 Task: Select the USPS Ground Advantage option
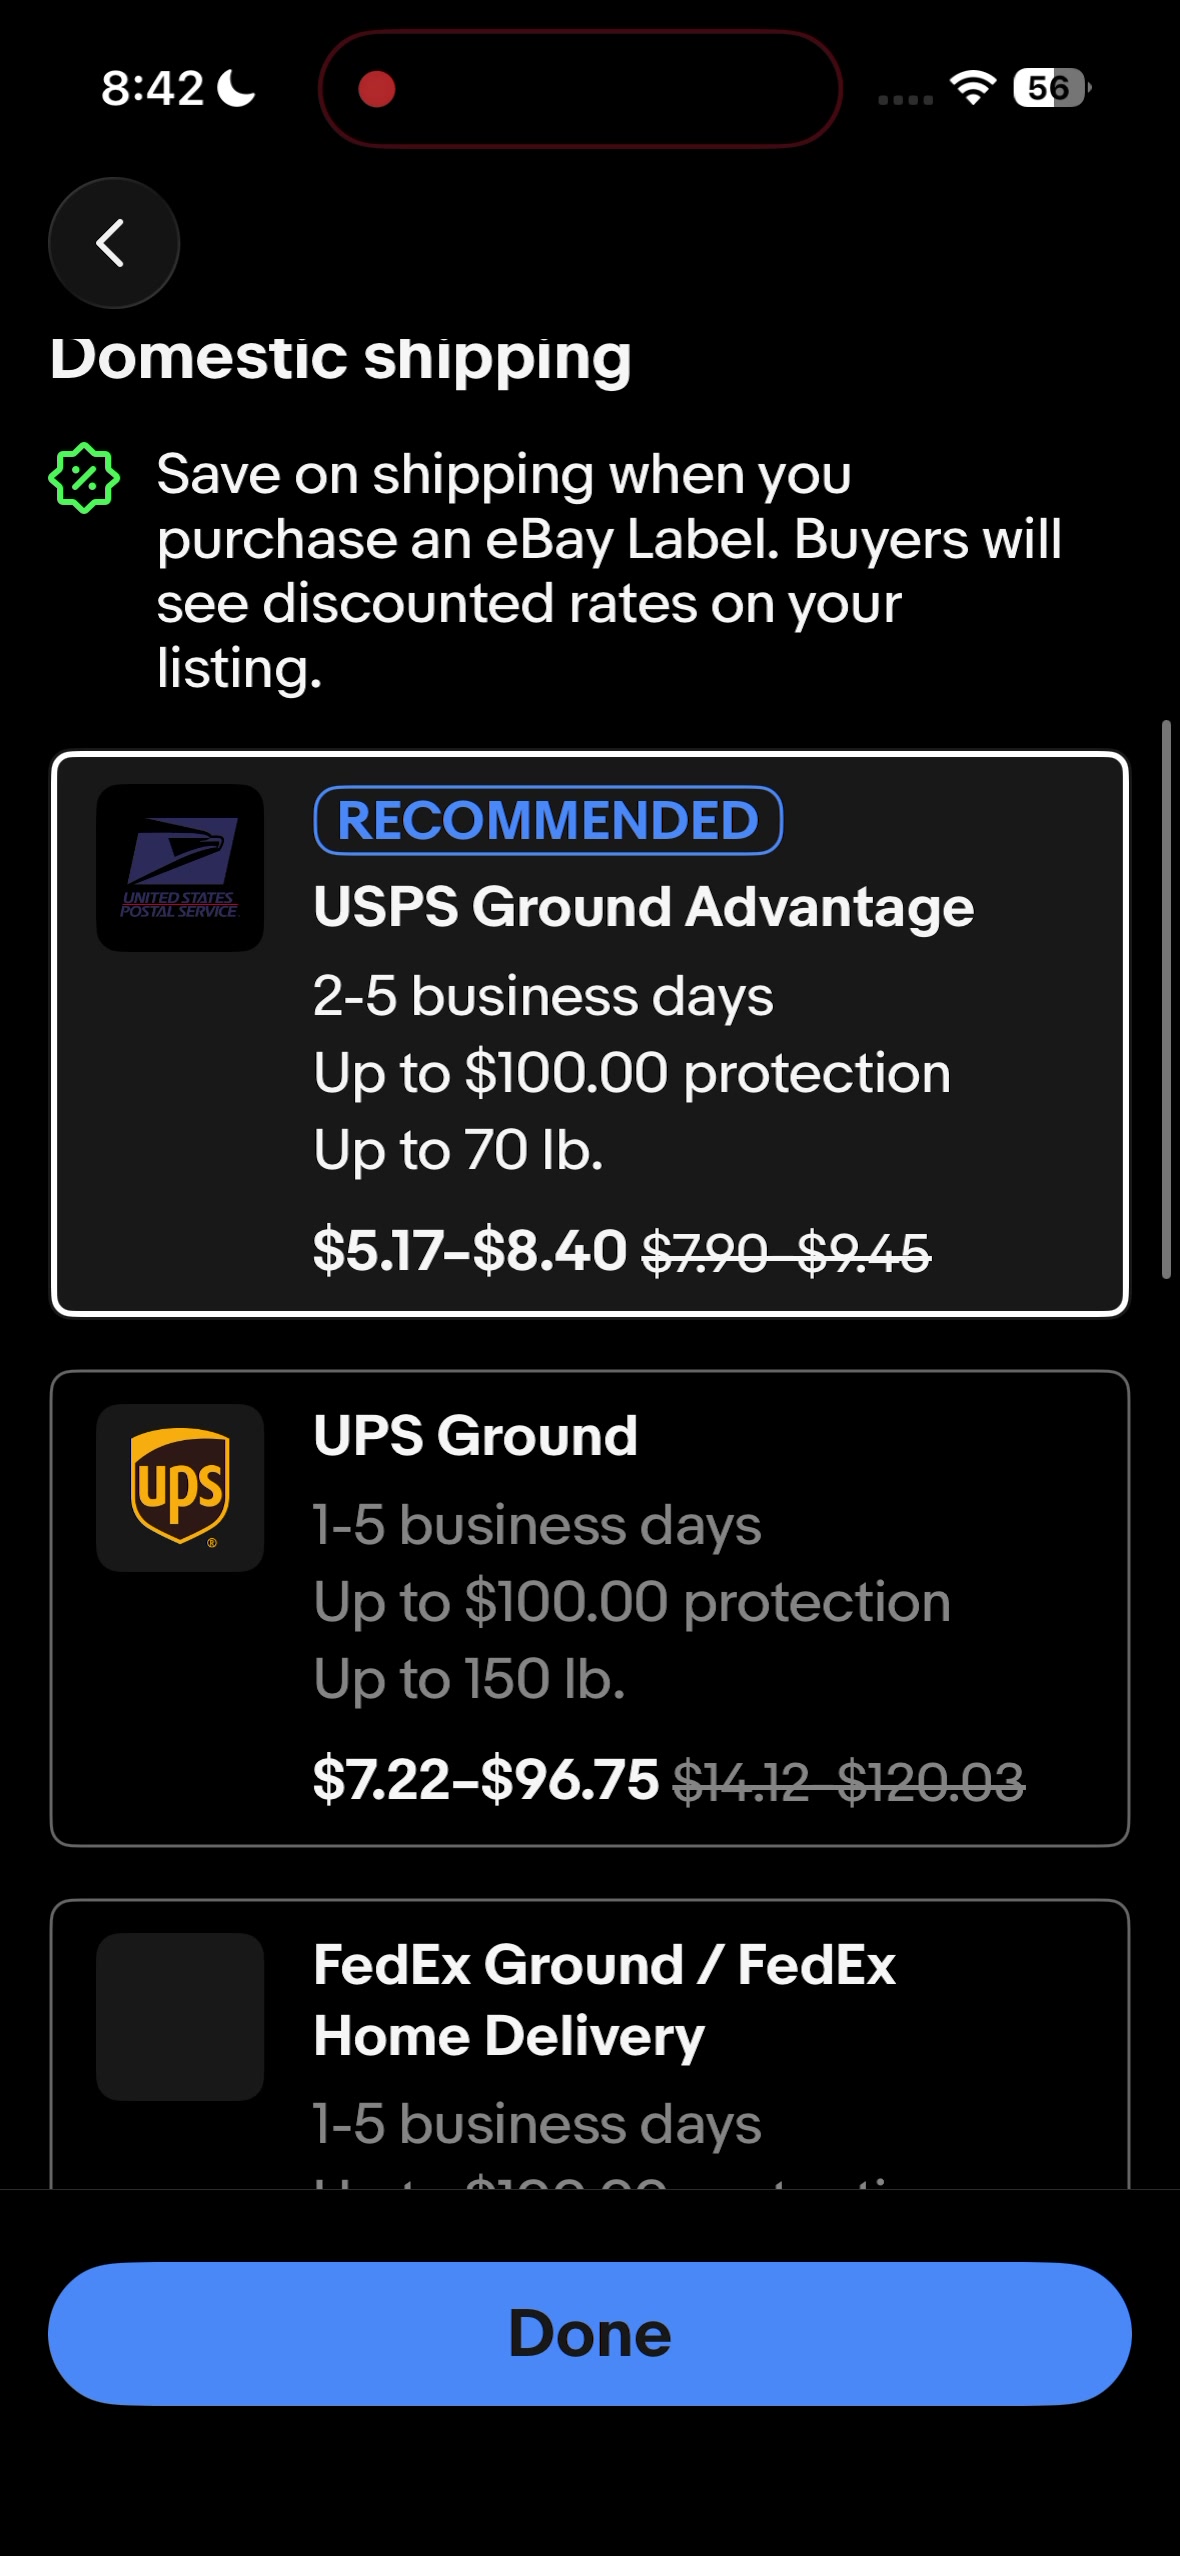590,1033
